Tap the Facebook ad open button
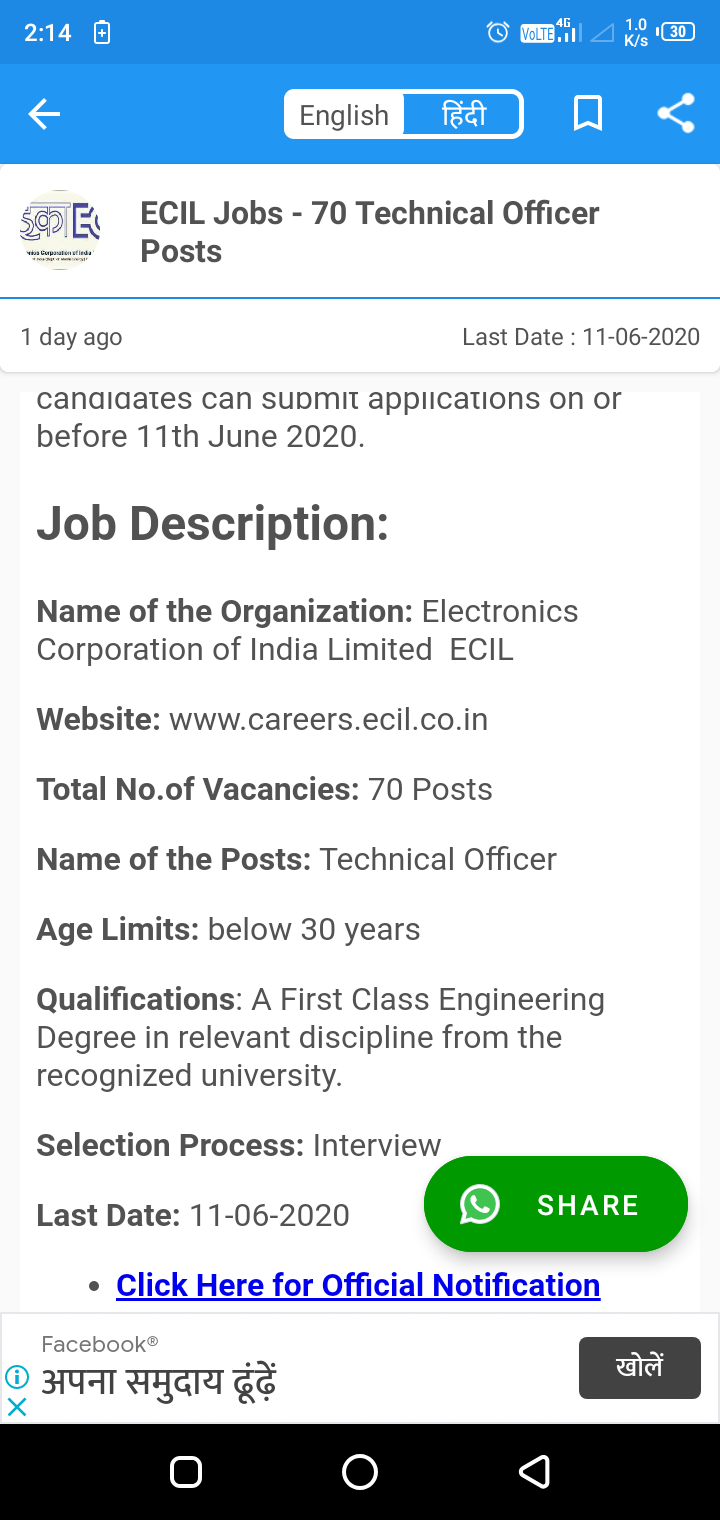 click(x=639, y=1367)
